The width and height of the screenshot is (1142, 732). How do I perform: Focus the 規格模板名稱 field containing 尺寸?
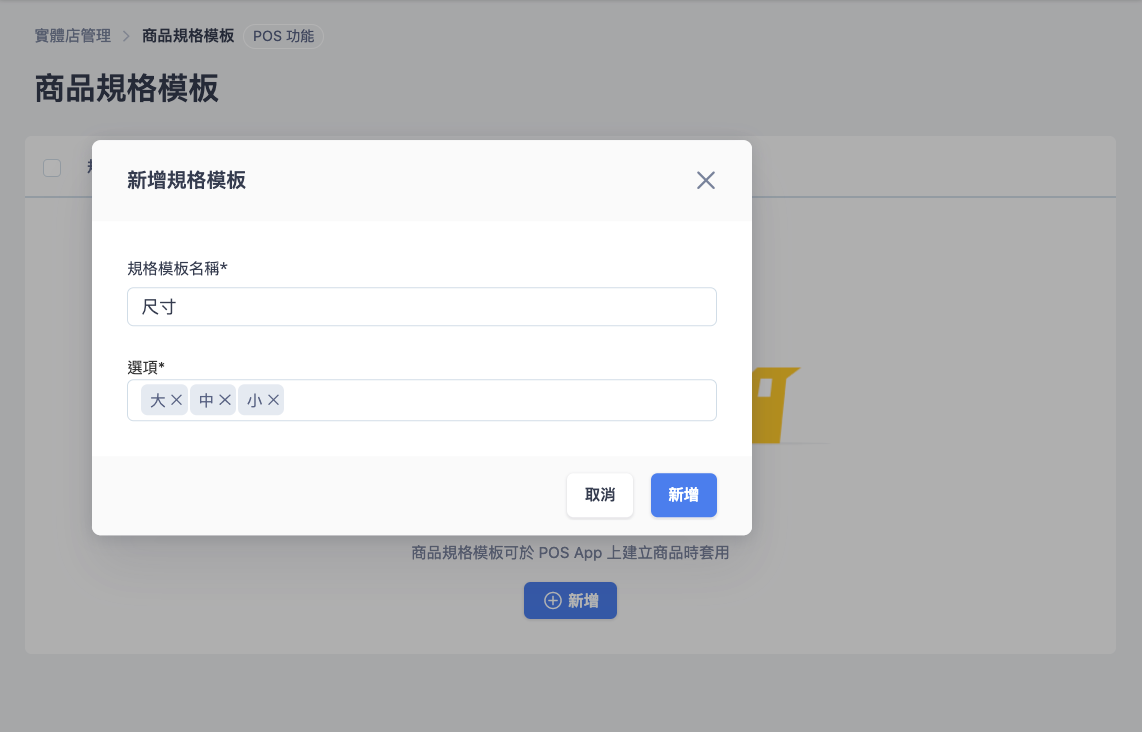[421, 307]
